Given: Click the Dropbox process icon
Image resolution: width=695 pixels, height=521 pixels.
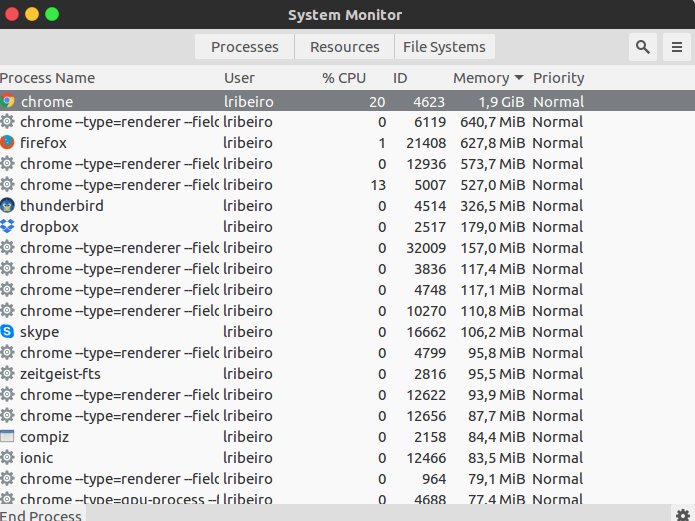Looking at the screenshot, I should click(7, 226).
